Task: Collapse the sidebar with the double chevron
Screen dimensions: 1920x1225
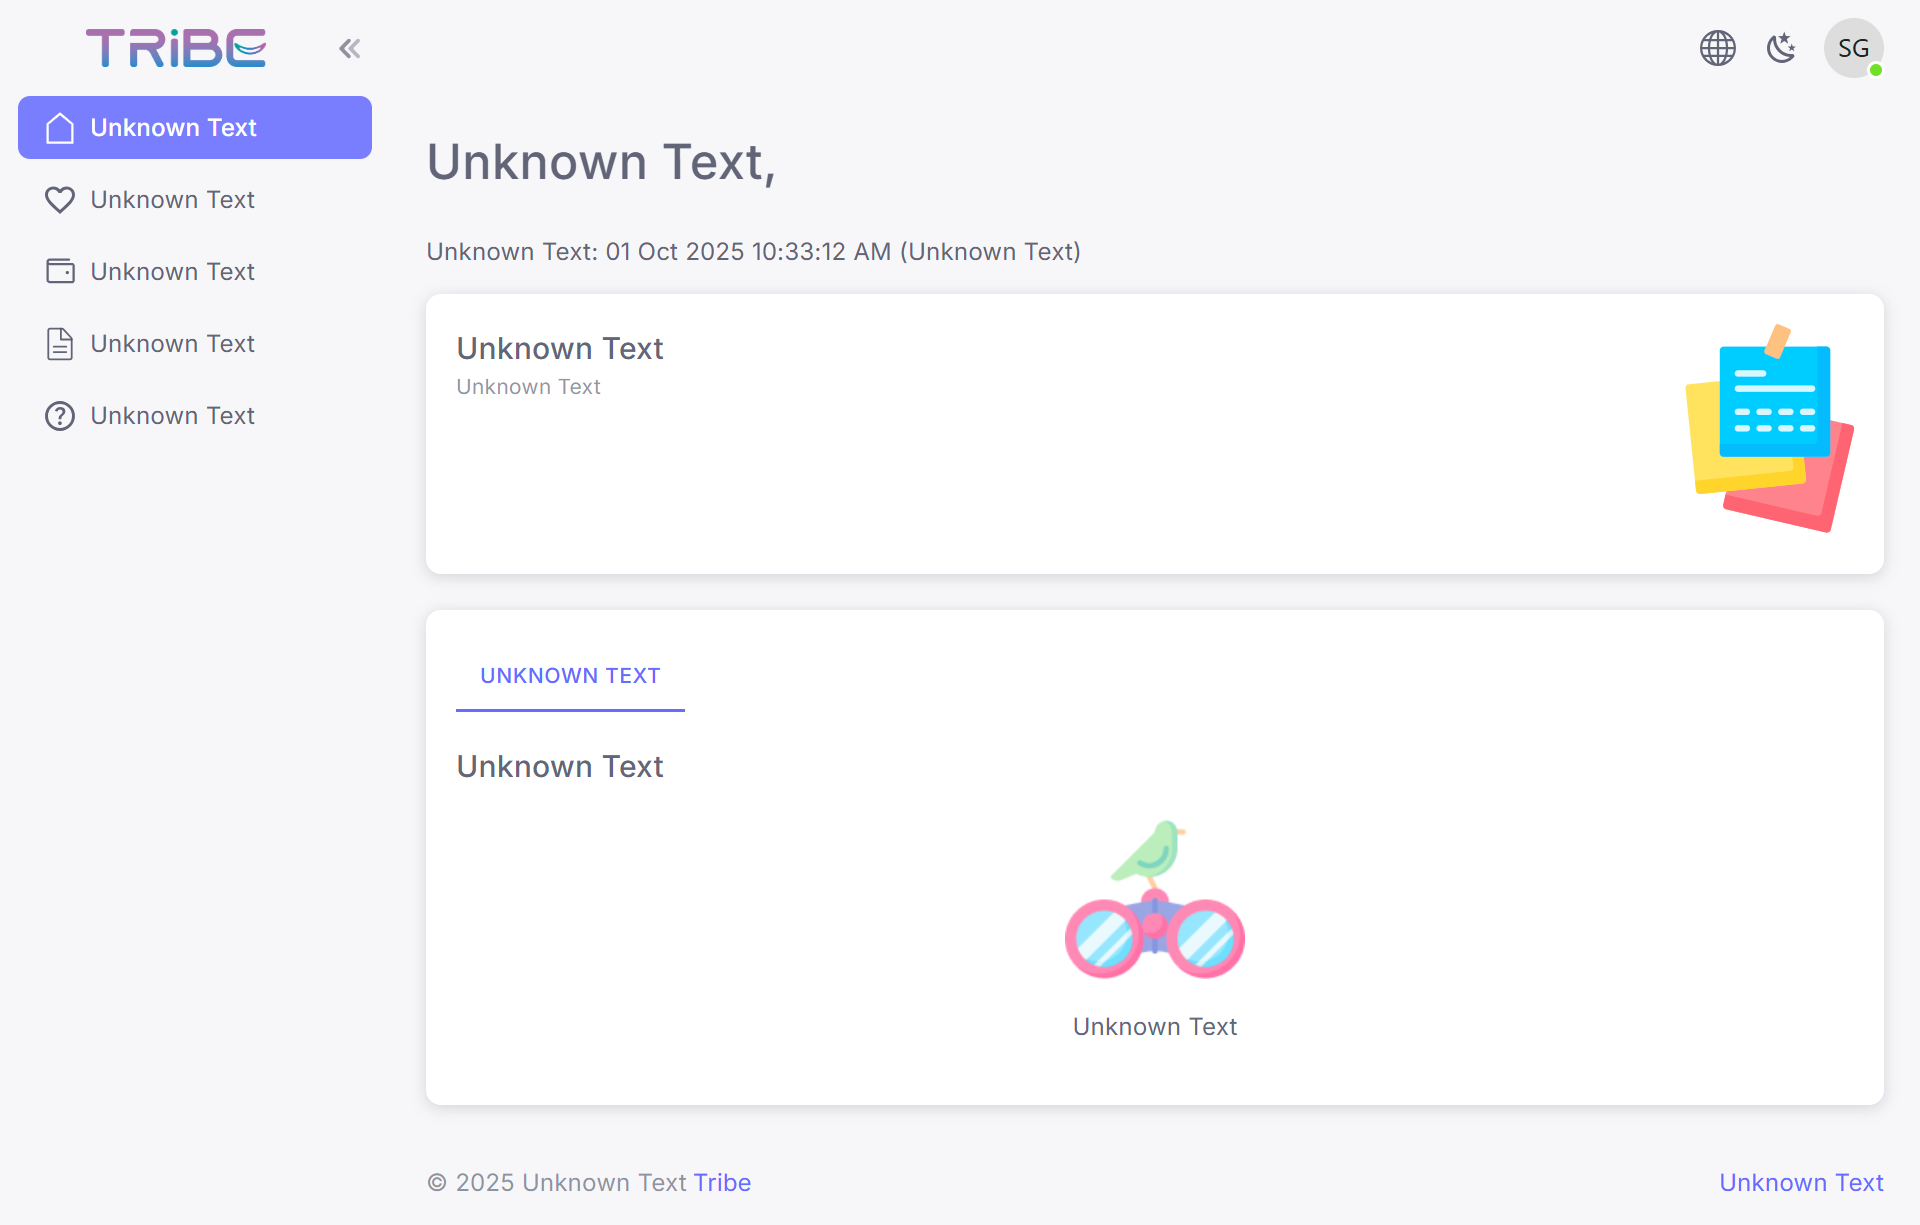Action: pos(349,48)
